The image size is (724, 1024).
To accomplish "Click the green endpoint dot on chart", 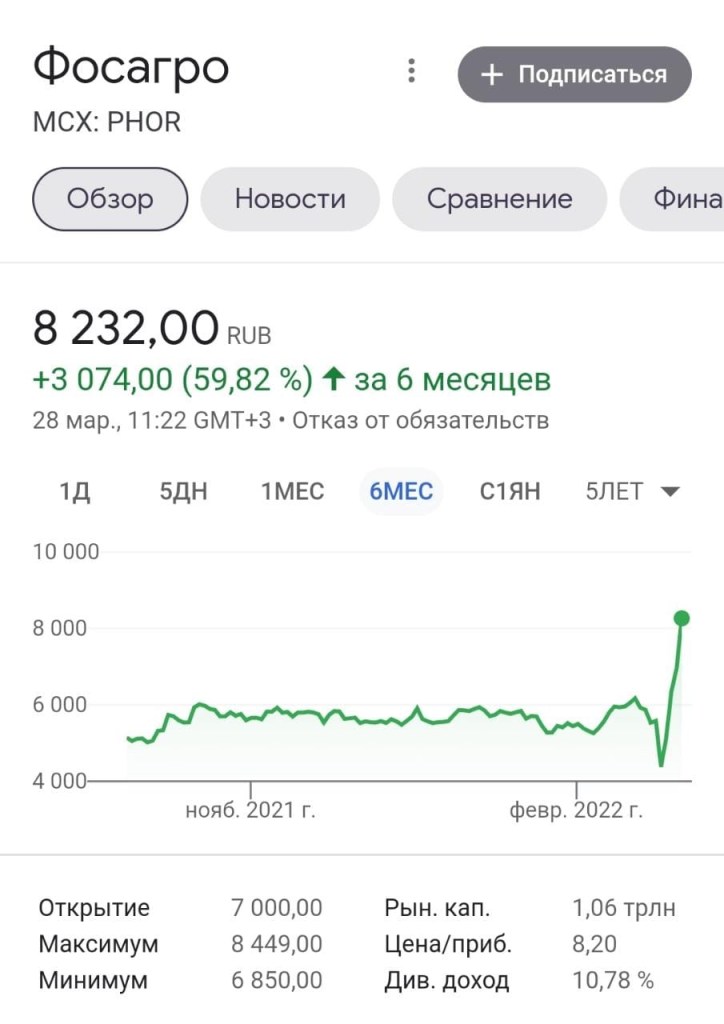I will [682, 618].
